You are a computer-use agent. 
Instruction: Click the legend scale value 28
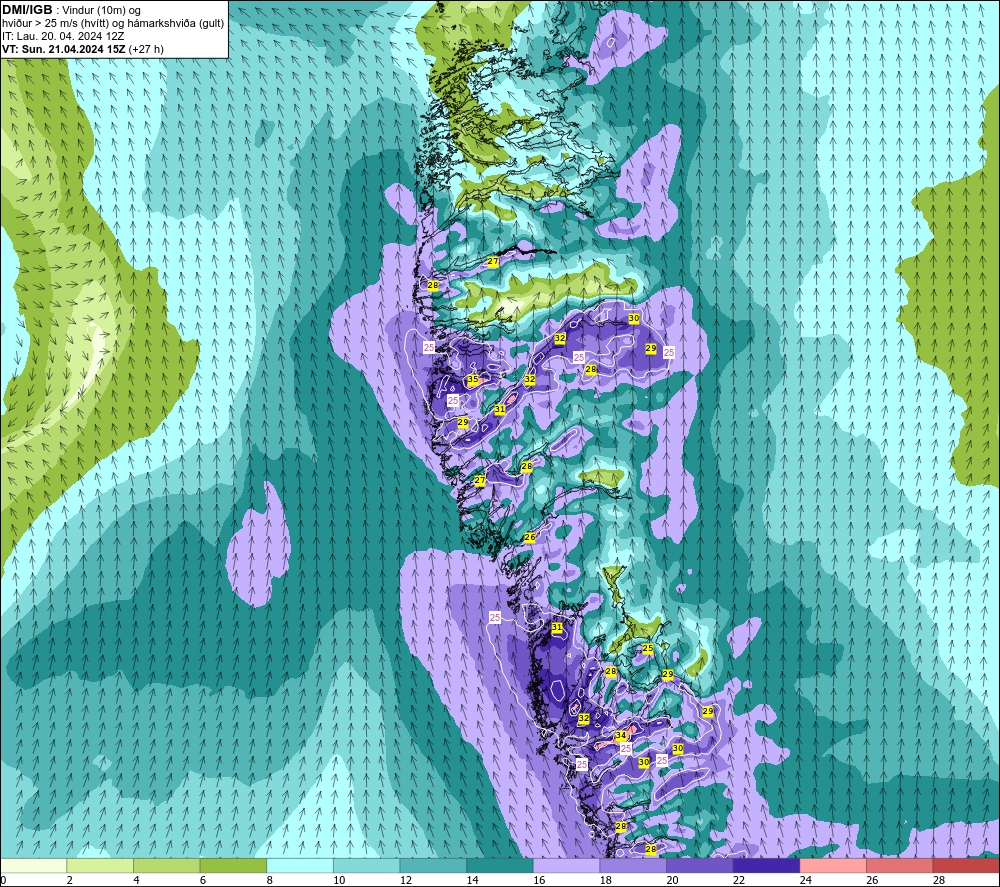(939, 880)
